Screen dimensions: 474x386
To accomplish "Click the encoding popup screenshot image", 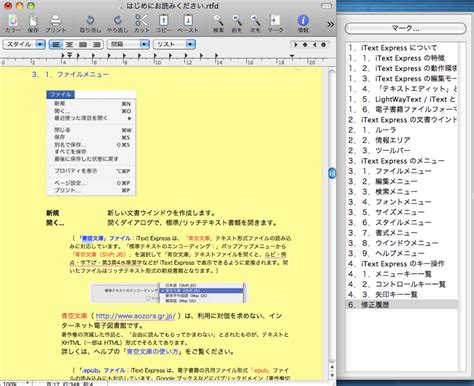I will [x=169, y=293].
